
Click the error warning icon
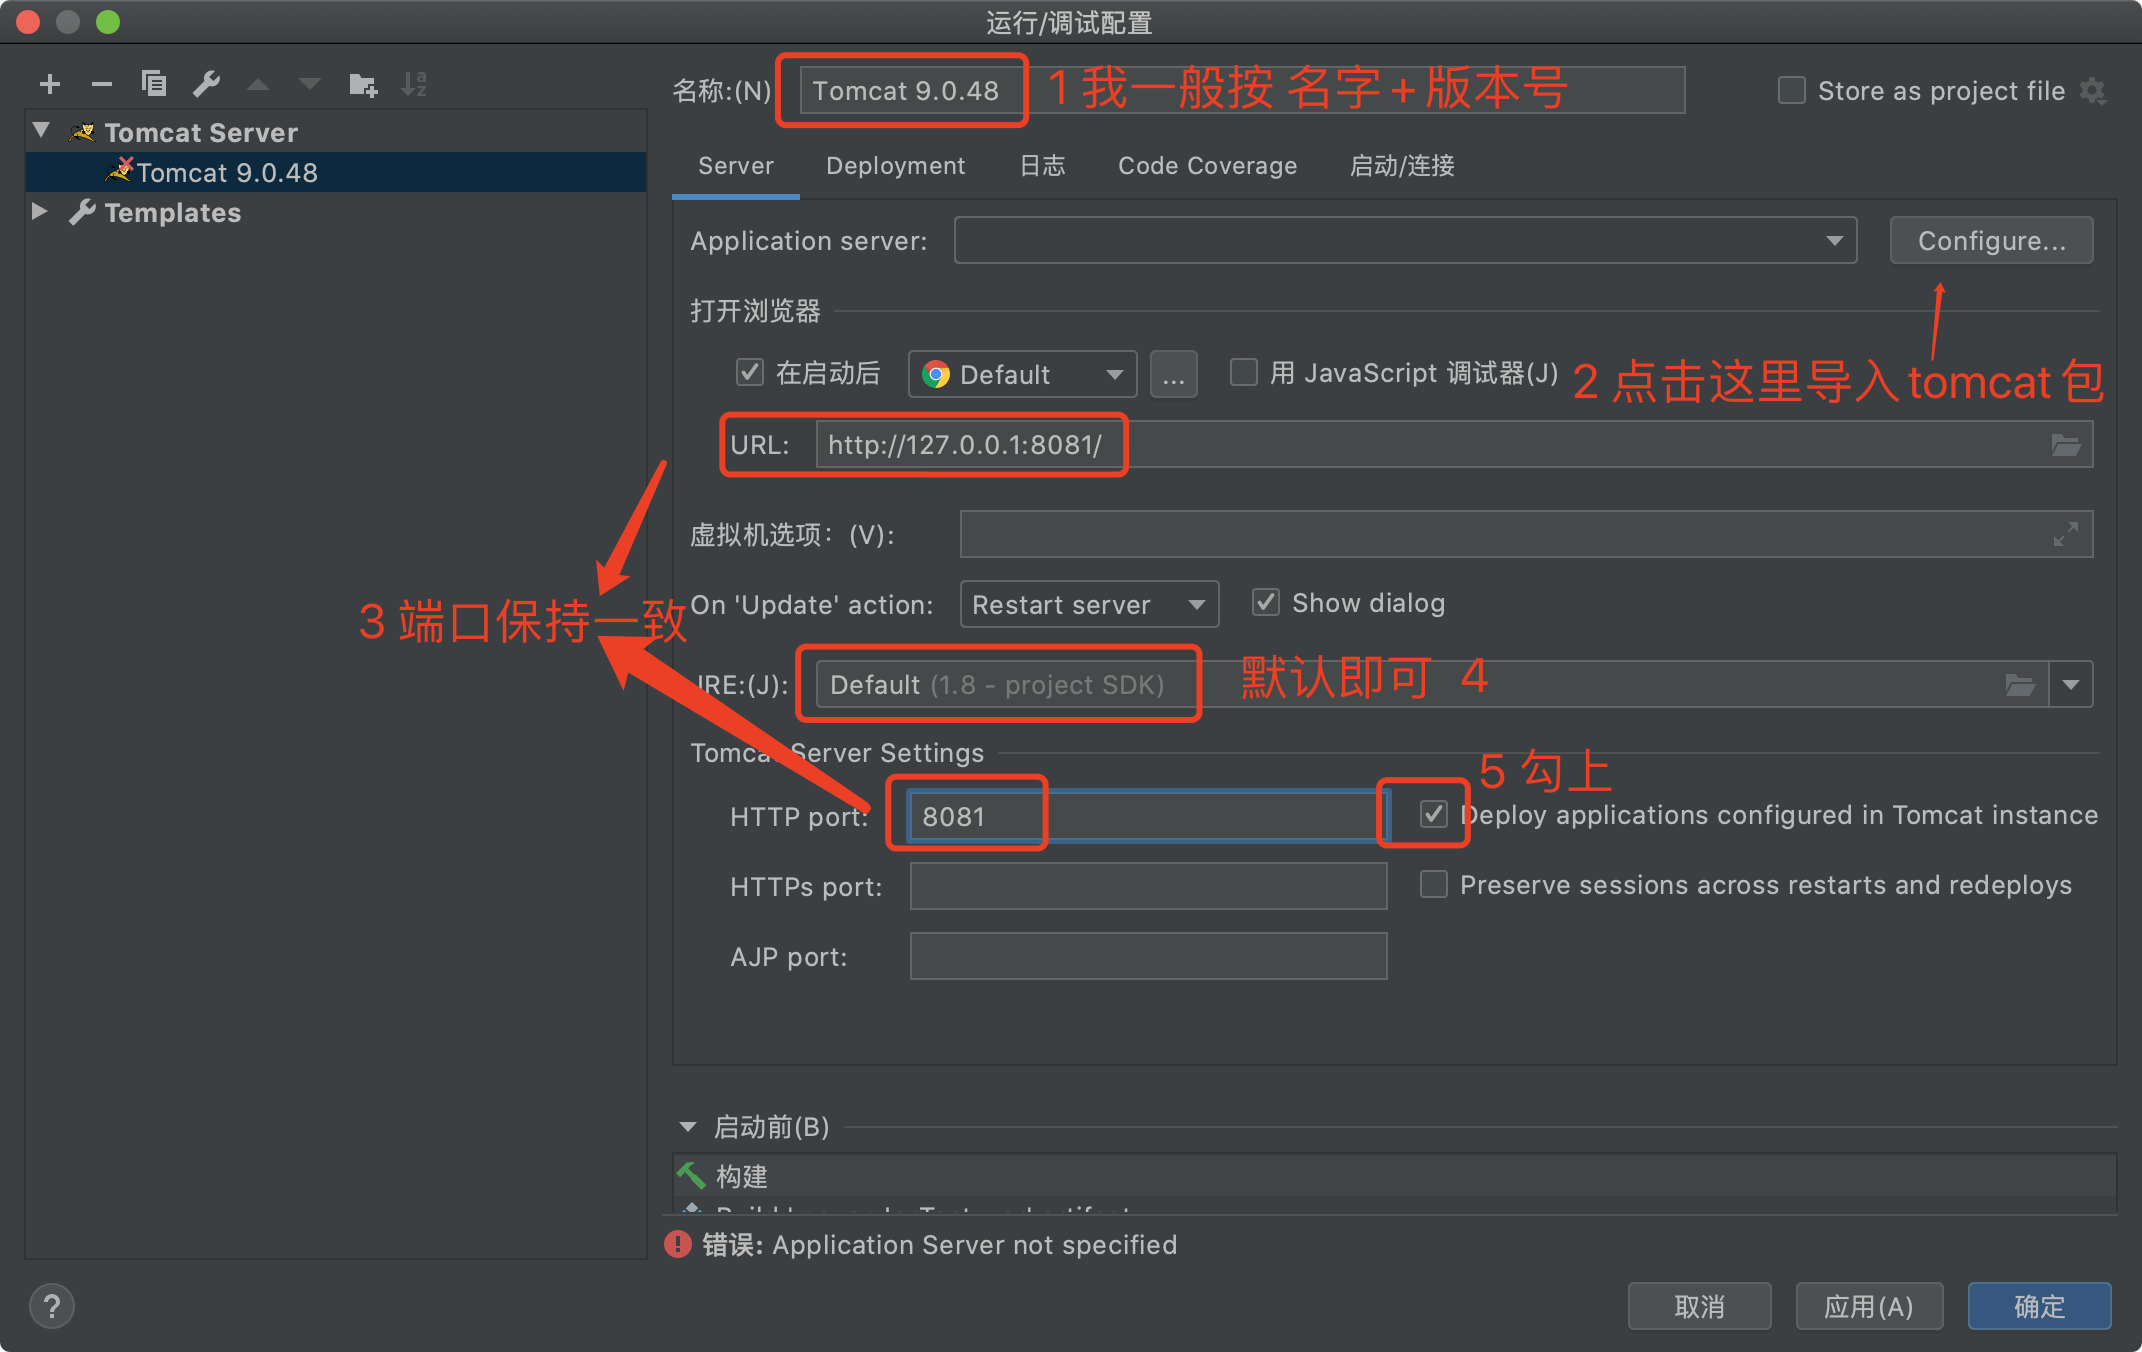tap(678, 1244)
